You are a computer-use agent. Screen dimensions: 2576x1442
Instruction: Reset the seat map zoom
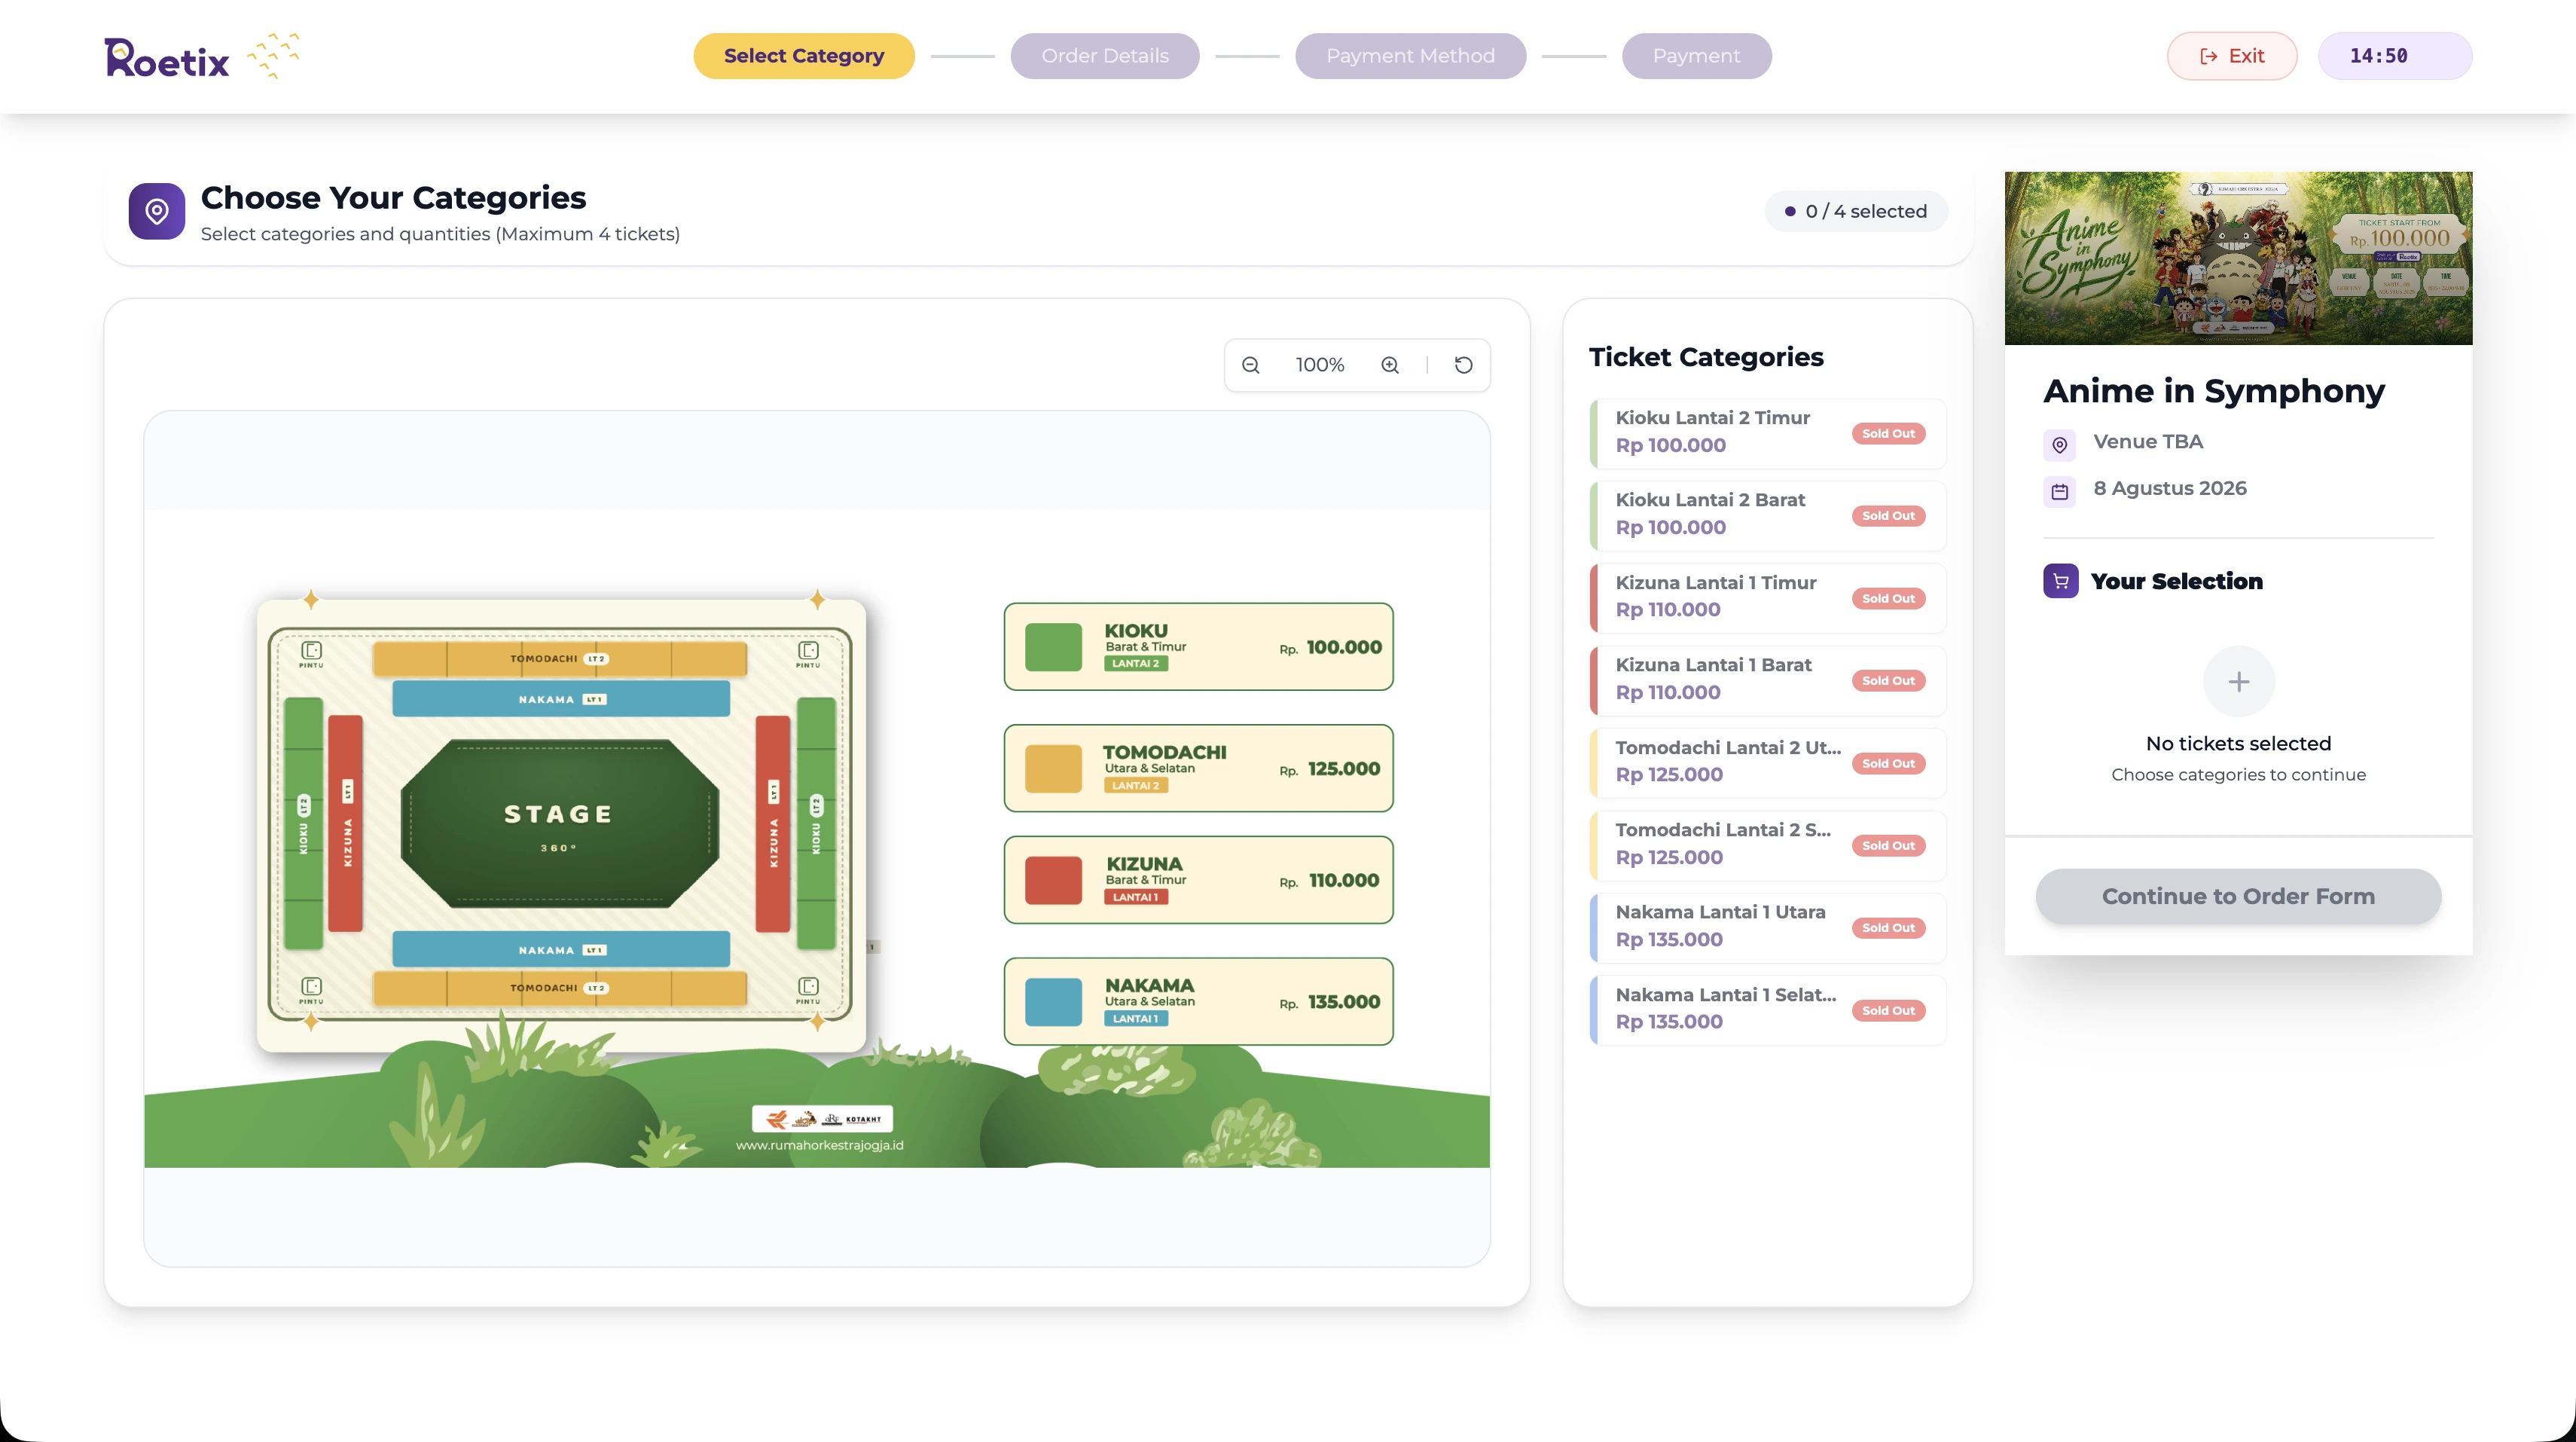tap(1463, 365)
